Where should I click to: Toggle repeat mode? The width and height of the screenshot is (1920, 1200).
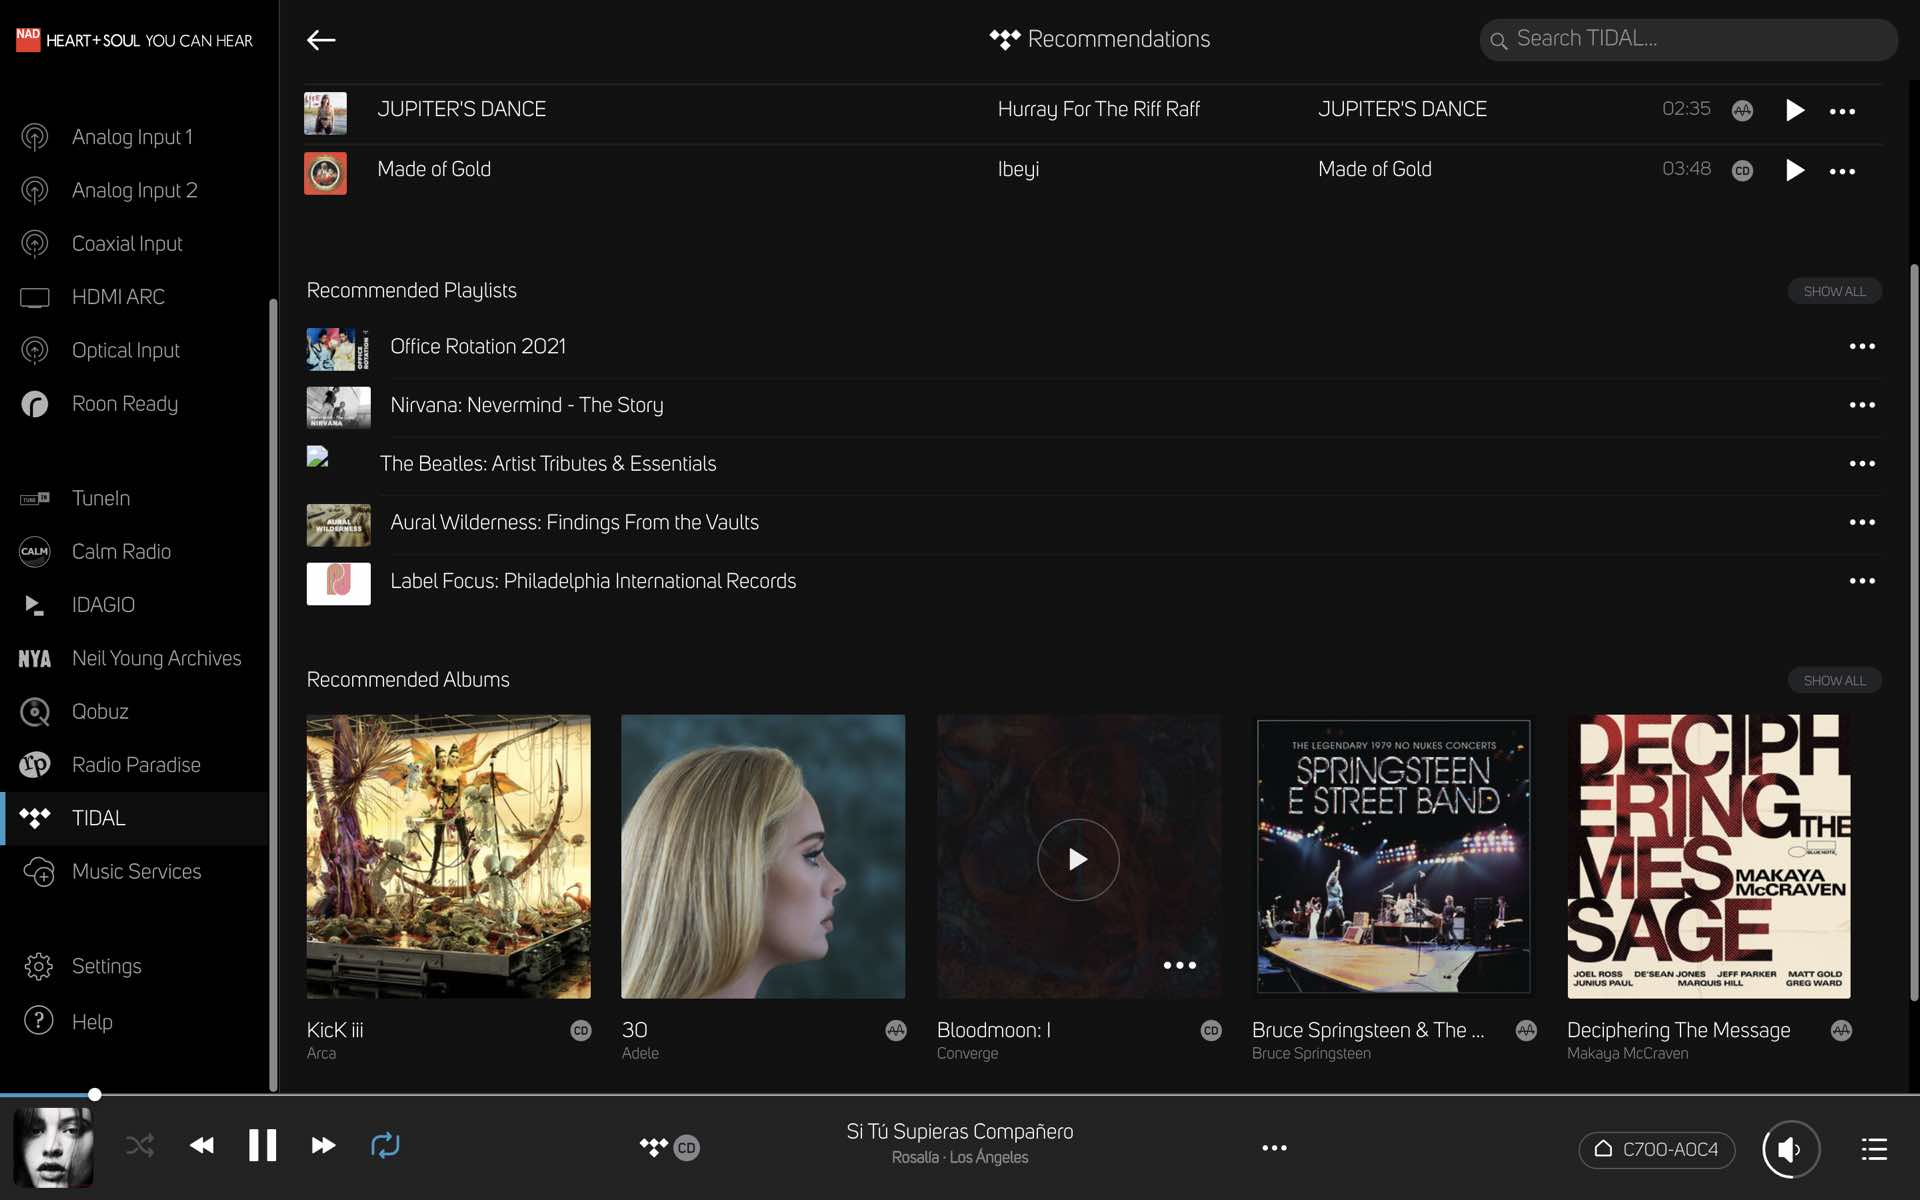coord(385,1145)
